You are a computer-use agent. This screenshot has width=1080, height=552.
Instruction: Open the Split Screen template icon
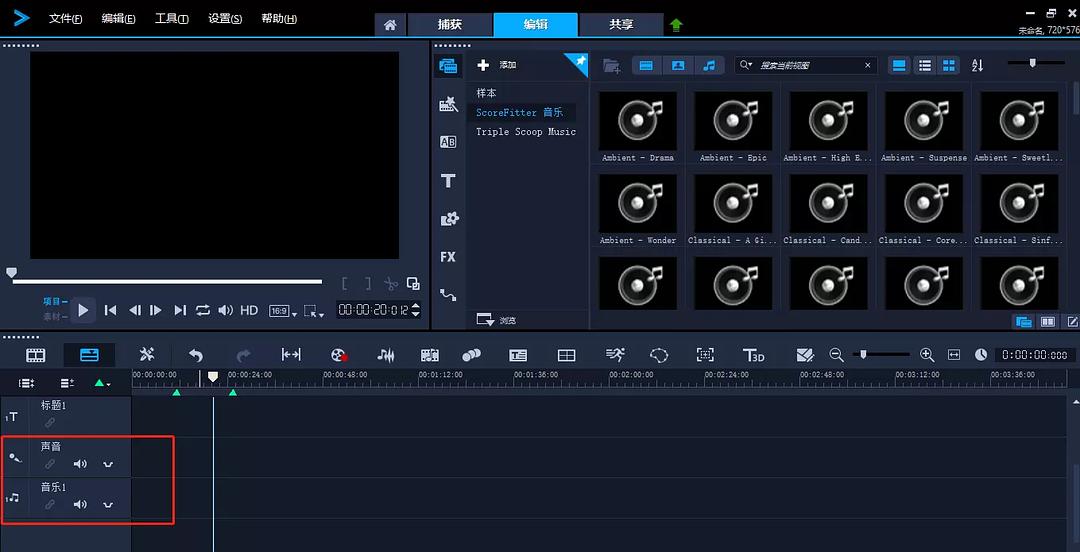804,355
